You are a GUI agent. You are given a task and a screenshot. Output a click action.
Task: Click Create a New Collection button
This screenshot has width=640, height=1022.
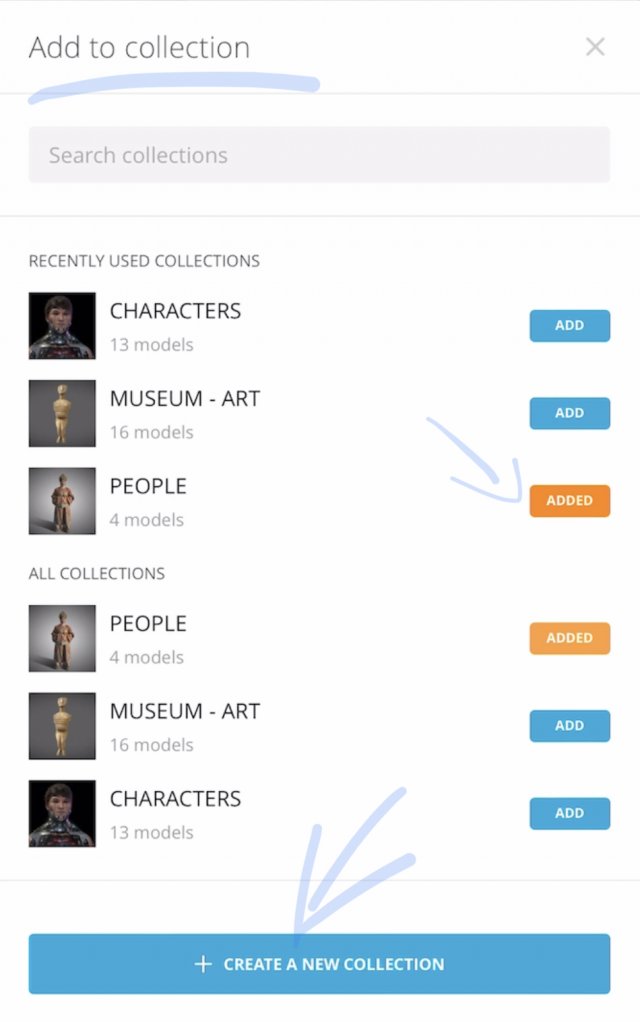[x=319, y=964]
